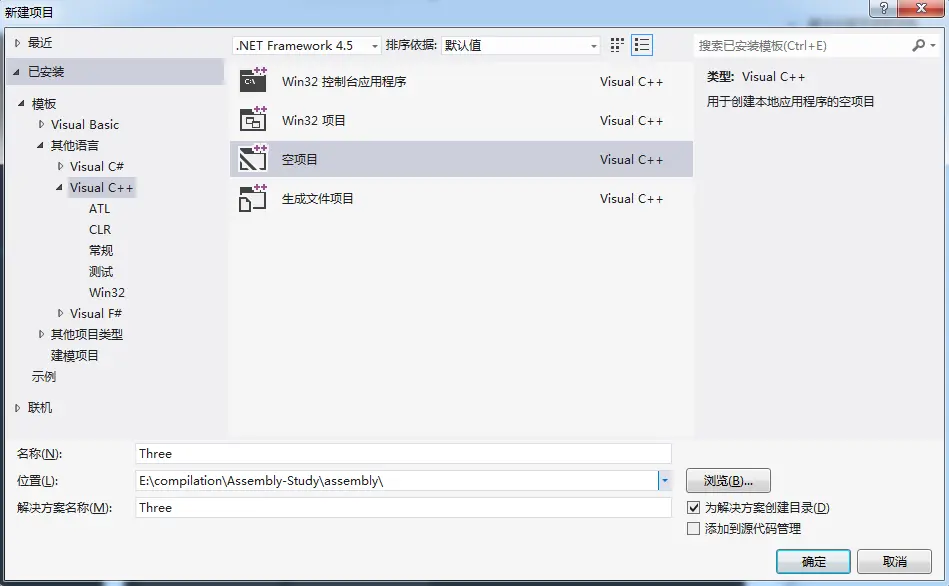Click the 空项目 template icon
The image size is (949, 586).
(x=253, y=159)
